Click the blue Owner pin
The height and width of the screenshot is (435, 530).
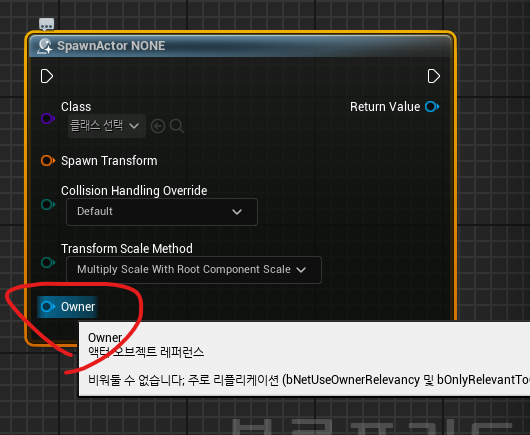click(48, 307)
